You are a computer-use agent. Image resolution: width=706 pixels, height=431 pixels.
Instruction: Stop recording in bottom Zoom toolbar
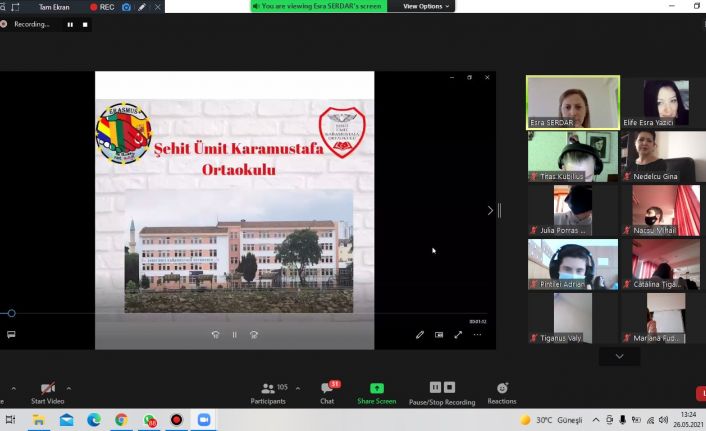click(449, 387)
